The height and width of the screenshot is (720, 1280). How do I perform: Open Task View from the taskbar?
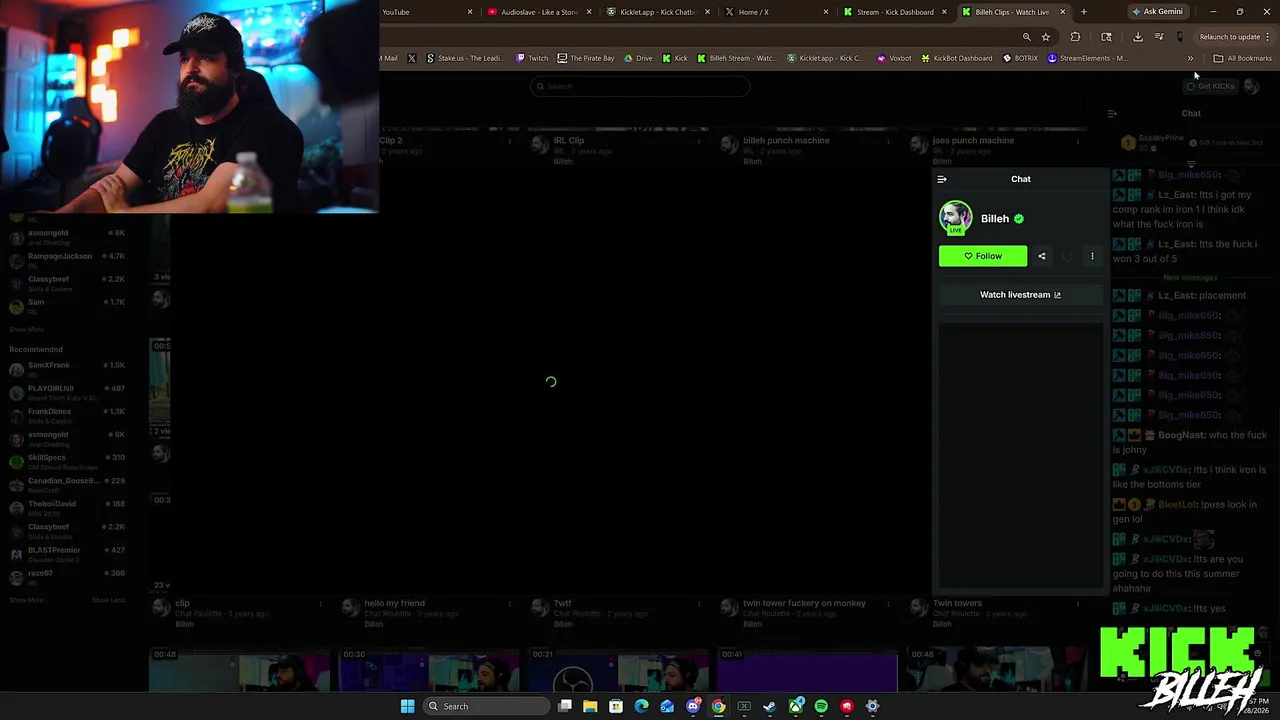[565, 706]
